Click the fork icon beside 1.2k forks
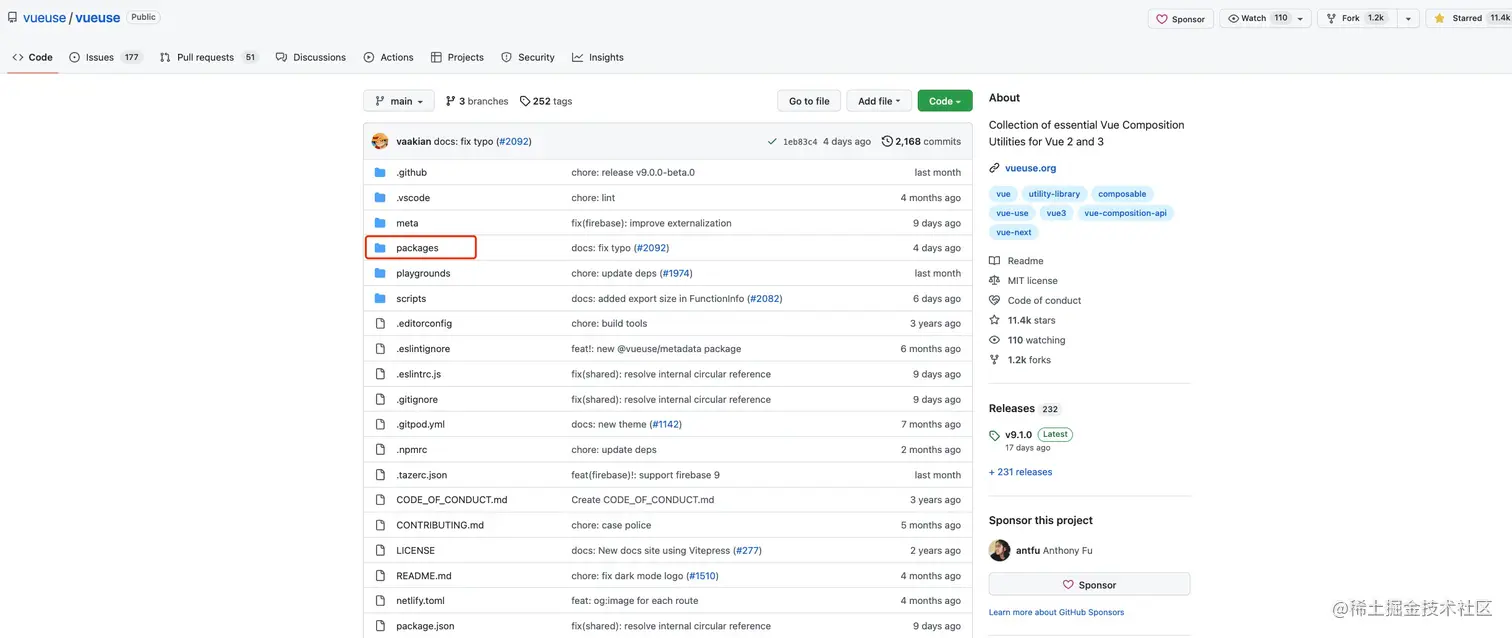Viewport: 1512px width, 638px height. (994, 360)
